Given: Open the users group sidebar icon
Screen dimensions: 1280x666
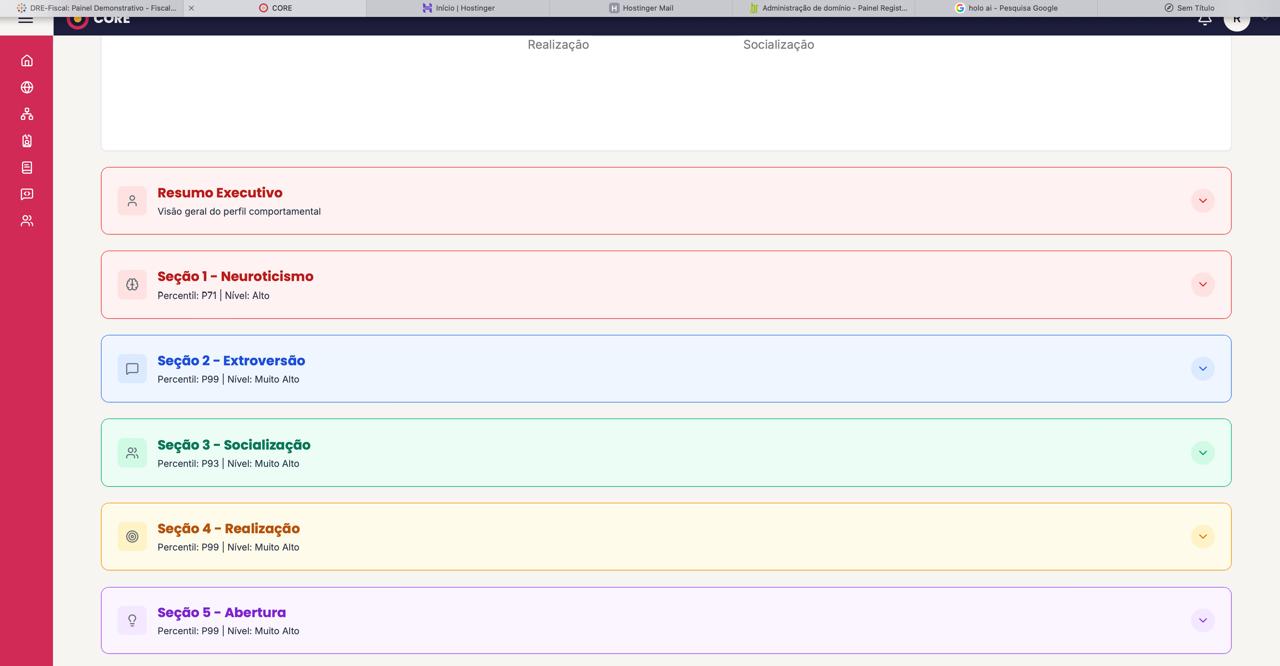Looking at the screenshot, I should coord(27,221).
